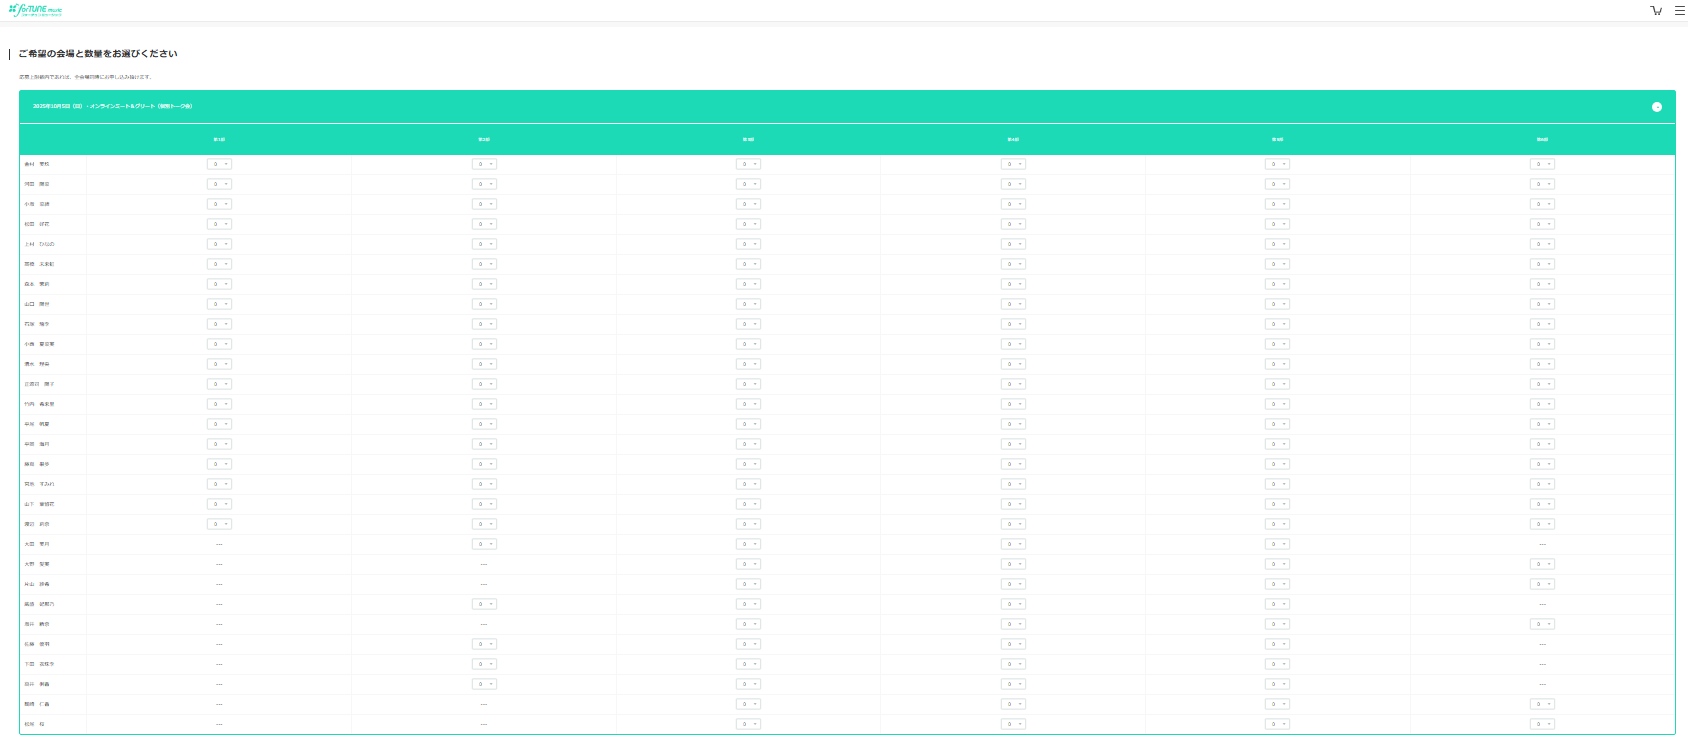Open 上村 ひなの 第5部 quantity dropdown
The width and height of the screenshot is (1688, 738).
click(x=1277, y=244)
